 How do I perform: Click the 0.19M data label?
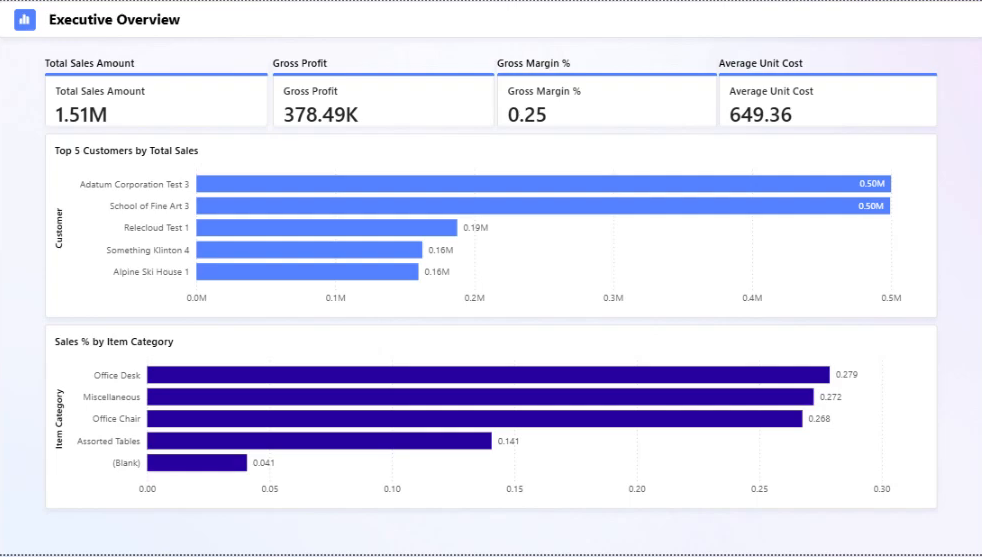(475, 228)
